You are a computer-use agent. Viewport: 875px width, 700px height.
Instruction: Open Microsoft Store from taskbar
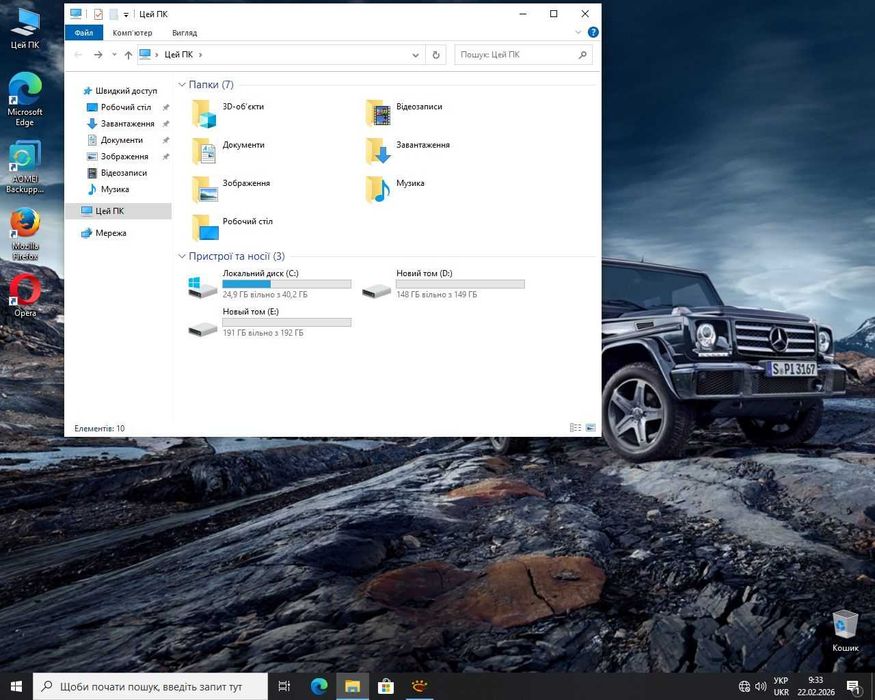tap(385, 686)
